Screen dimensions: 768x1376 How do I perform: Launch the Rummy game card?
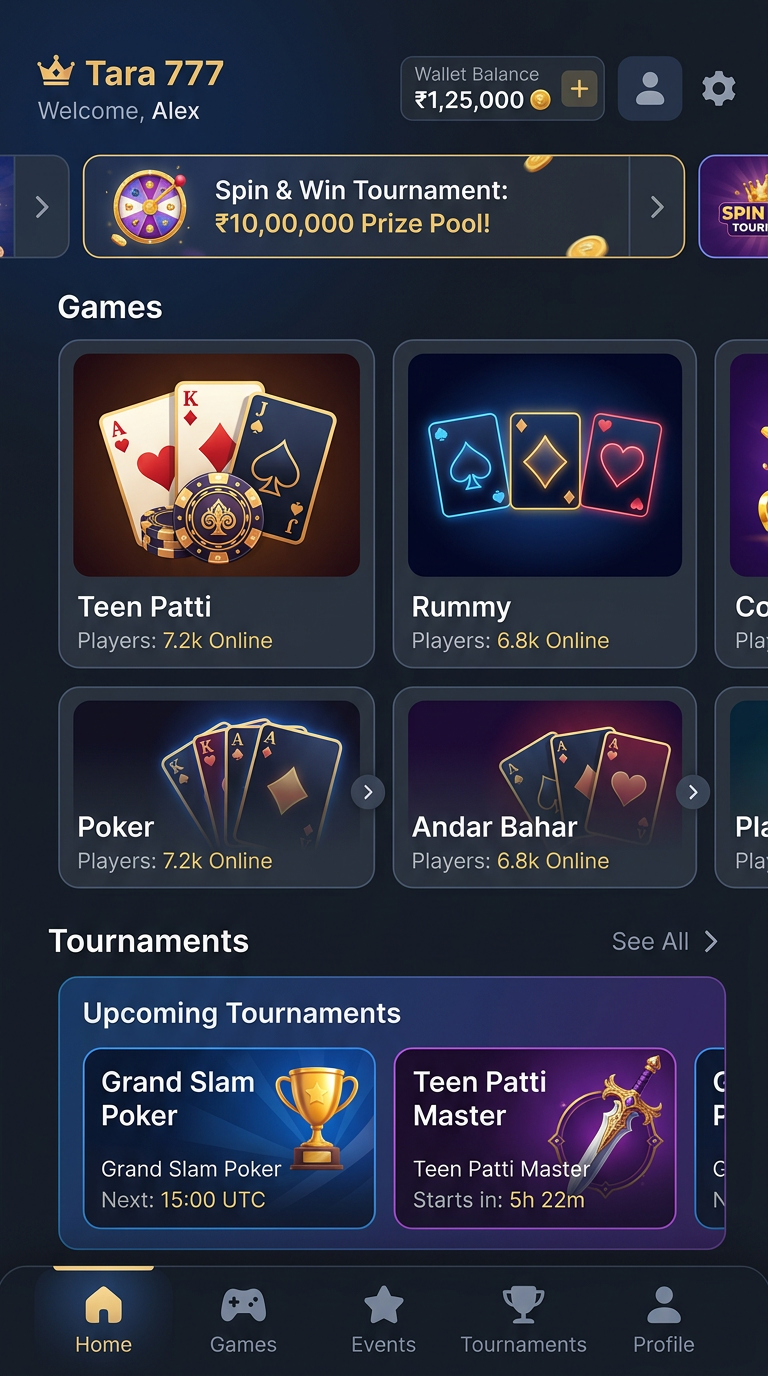pyautogui.click(x=545, y=504)
